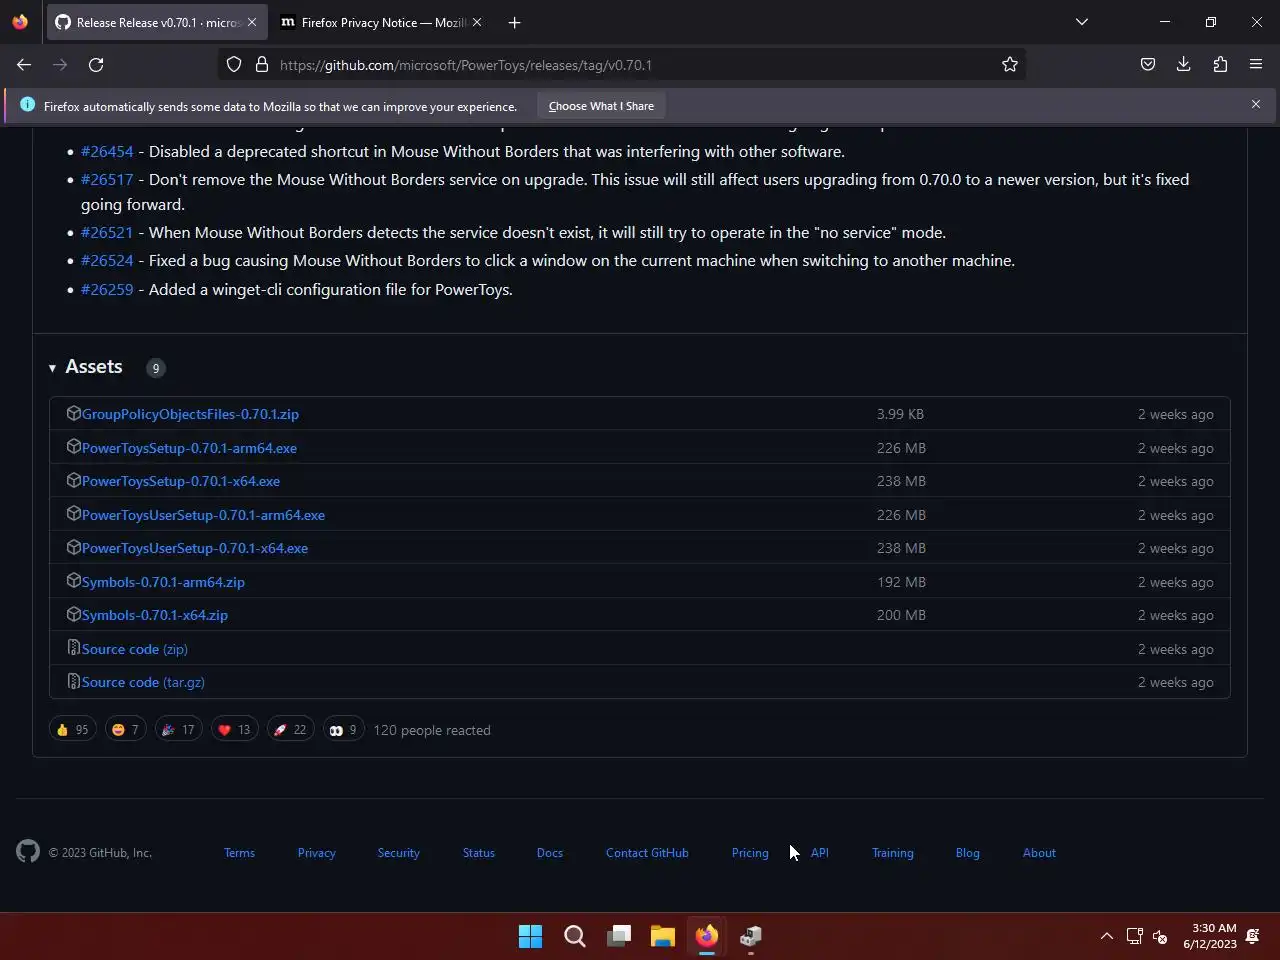Open the About footer link
Viewport: 1280px width, 960px height.
(1039, 853)
